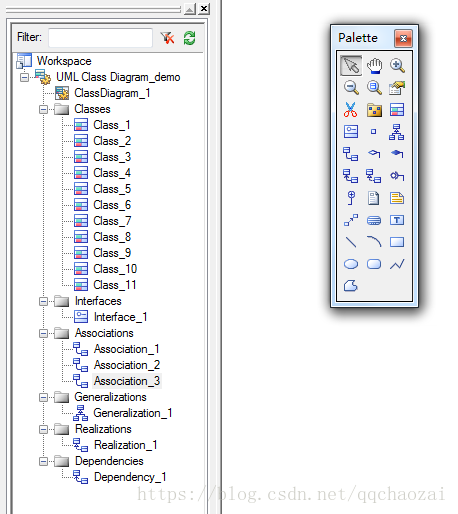This screenshot has height=514, width=458.
Task: Pick the Require Link tool
Action: point(397,176)
